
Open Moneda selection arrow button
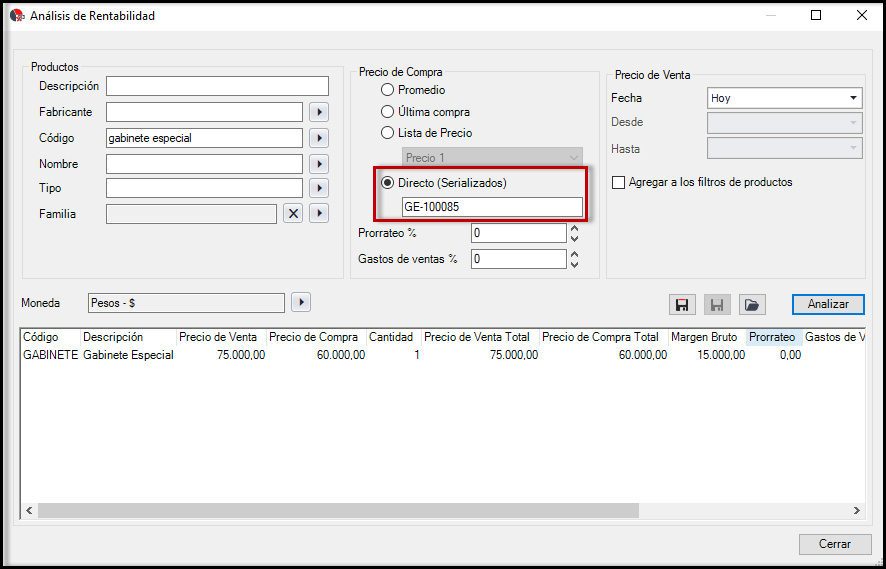pos(301,302)
